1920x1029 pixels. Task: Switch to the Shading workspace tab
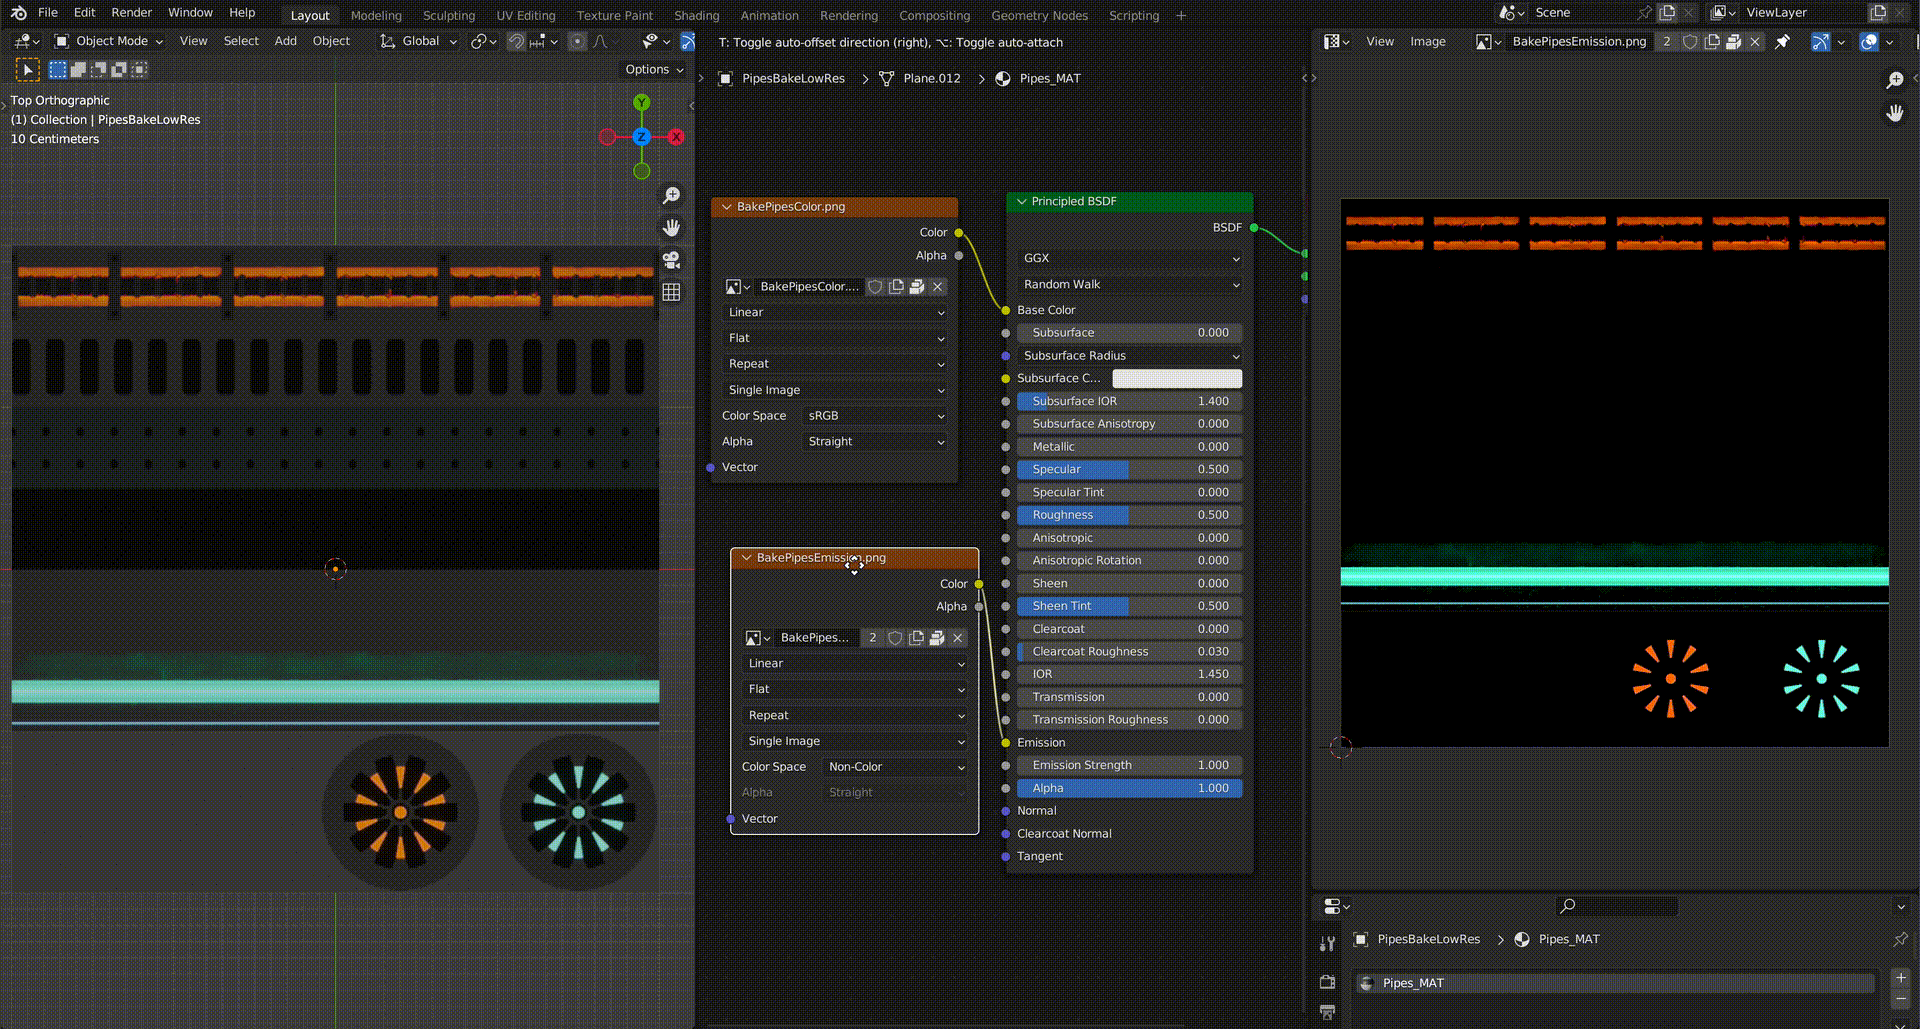(696, 15)
